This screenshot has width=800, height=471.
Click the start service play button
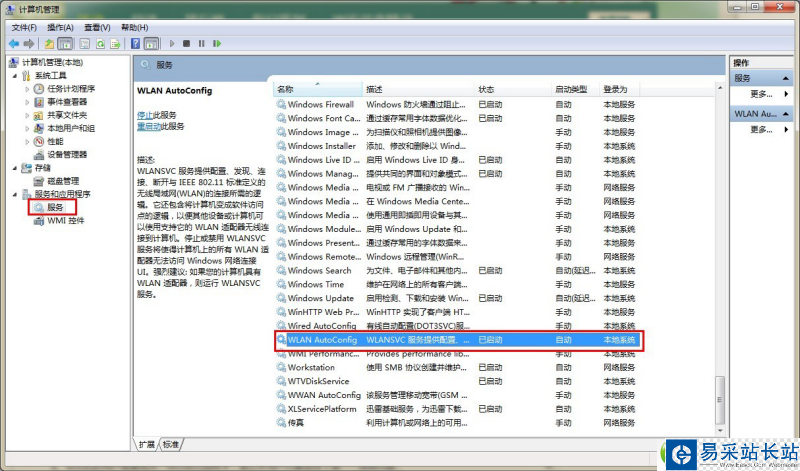tap(172, 44)
